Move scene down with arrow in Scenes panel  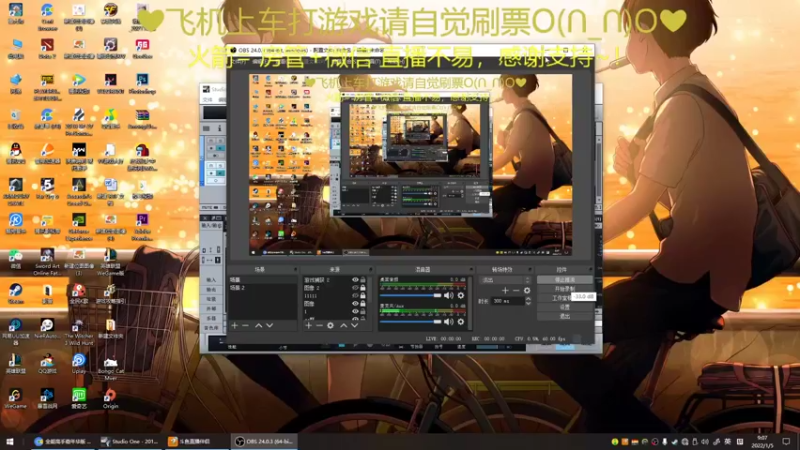point(269,326)
